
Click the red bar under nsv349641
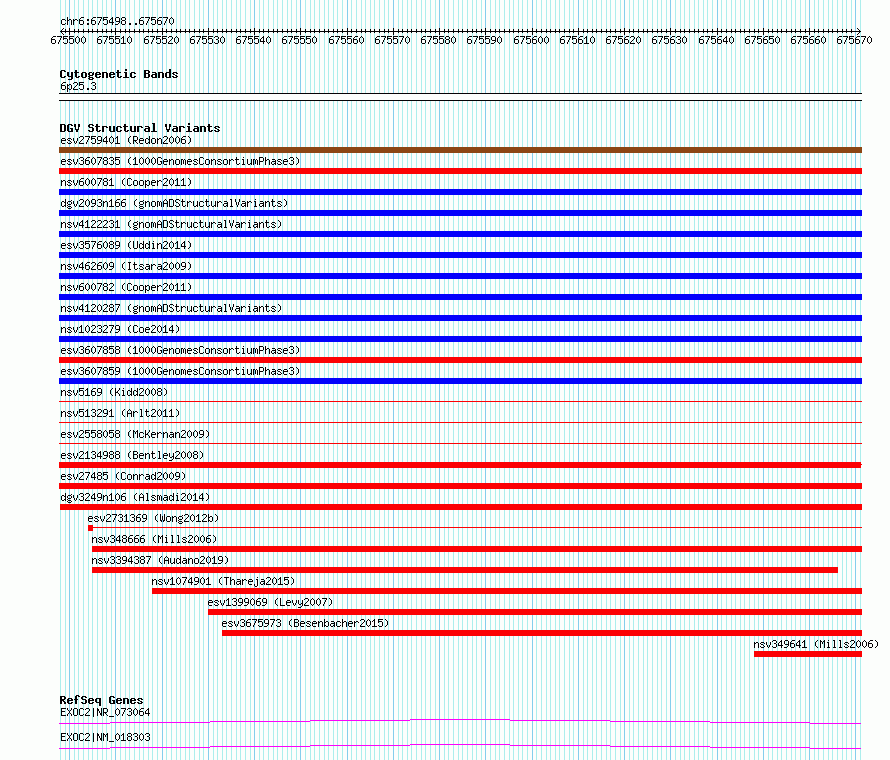[808, 654]
